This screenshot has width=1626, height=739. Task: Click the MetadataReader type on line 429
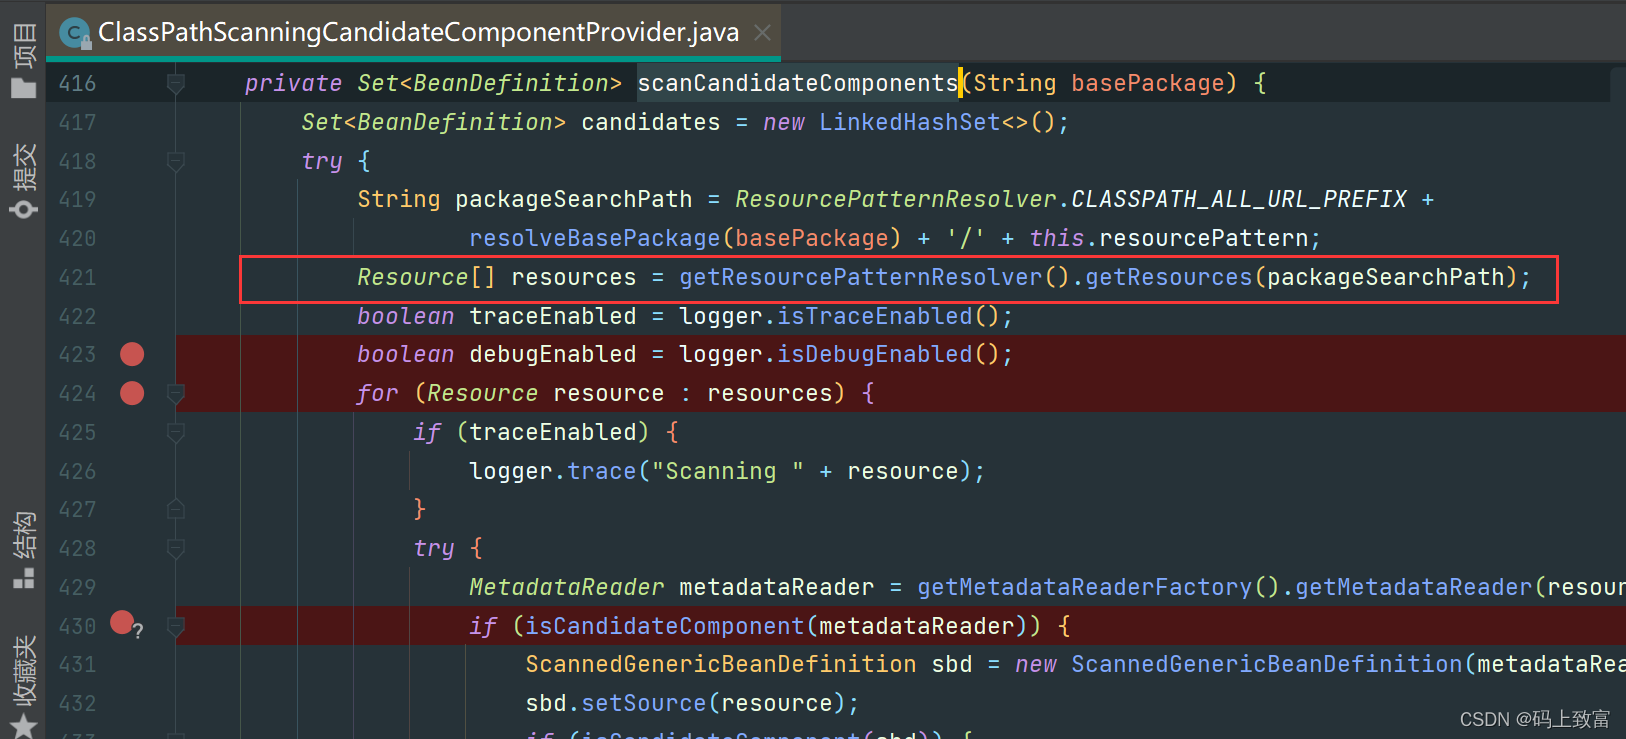(567, 587)
